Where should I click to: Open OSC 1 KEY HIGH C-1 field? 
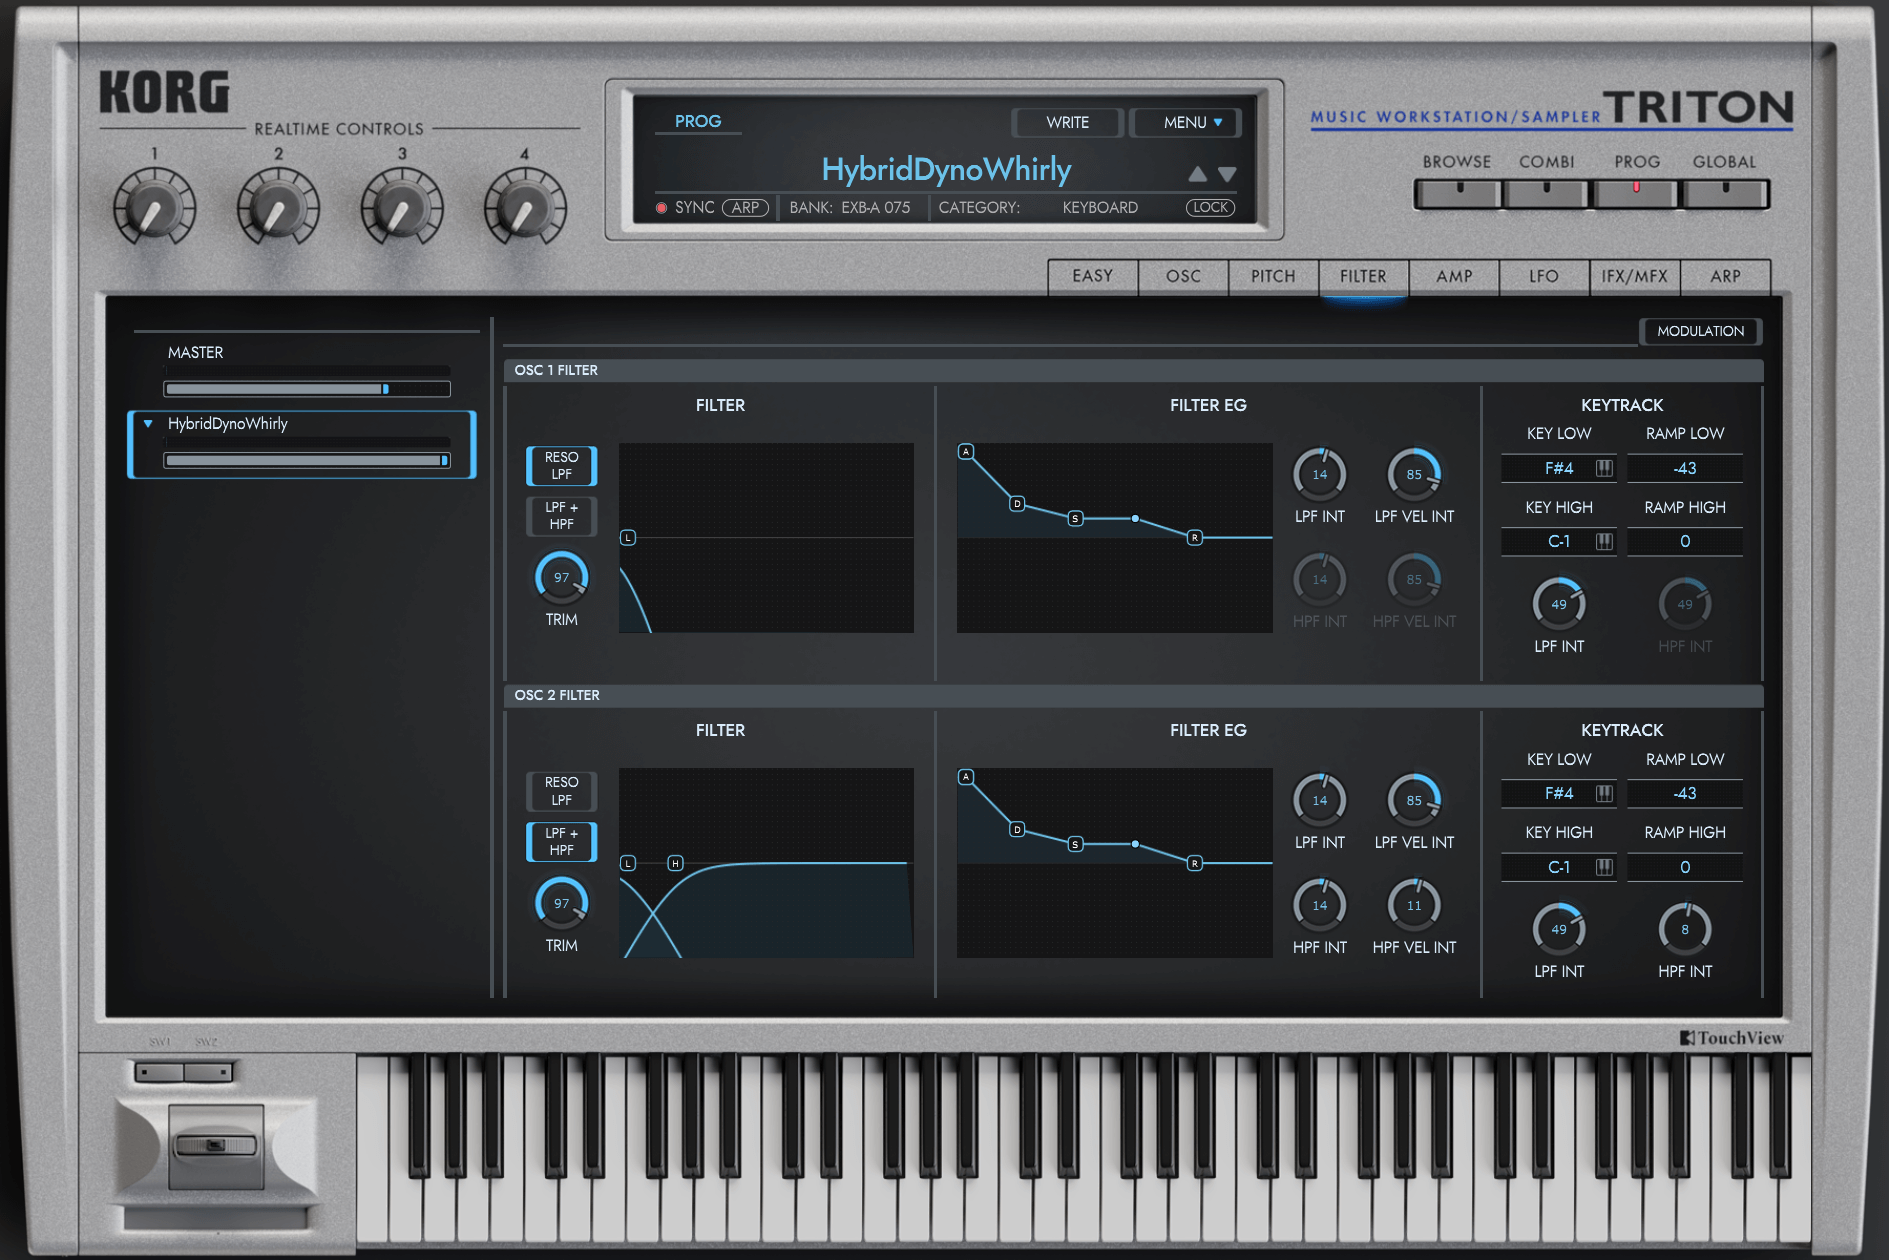1559,541
